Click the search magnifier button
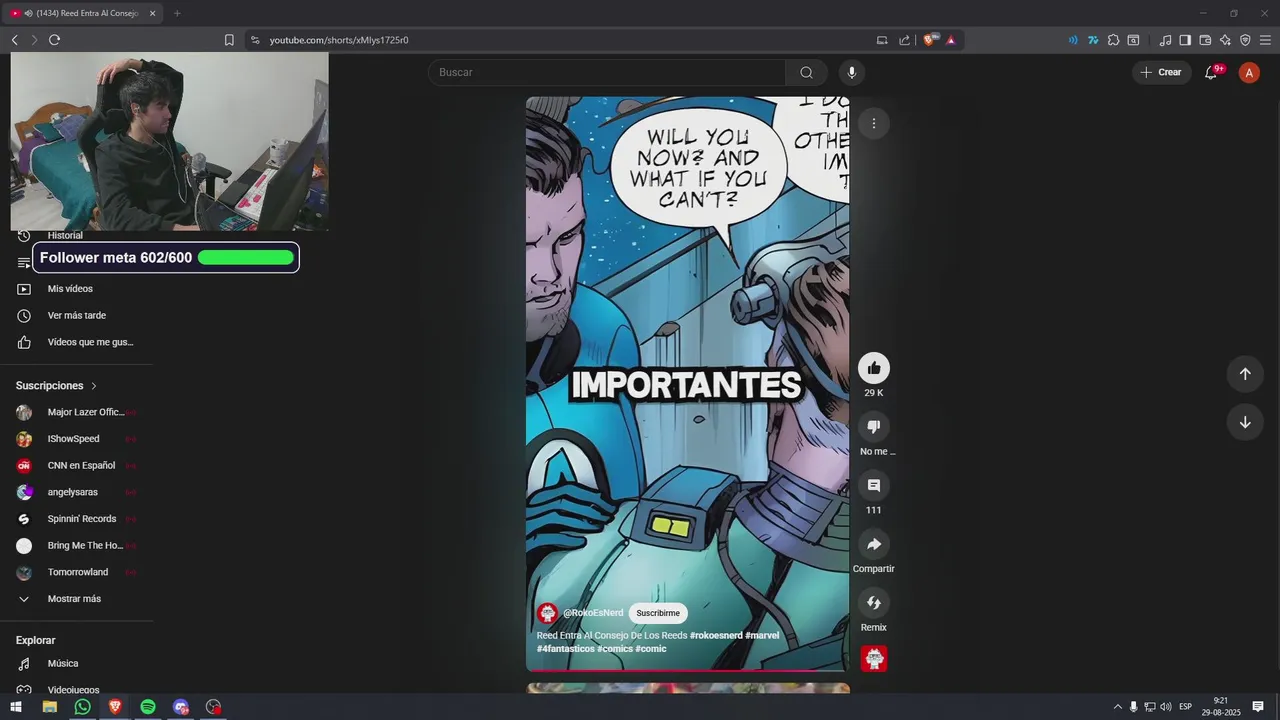 coord(806,72)
